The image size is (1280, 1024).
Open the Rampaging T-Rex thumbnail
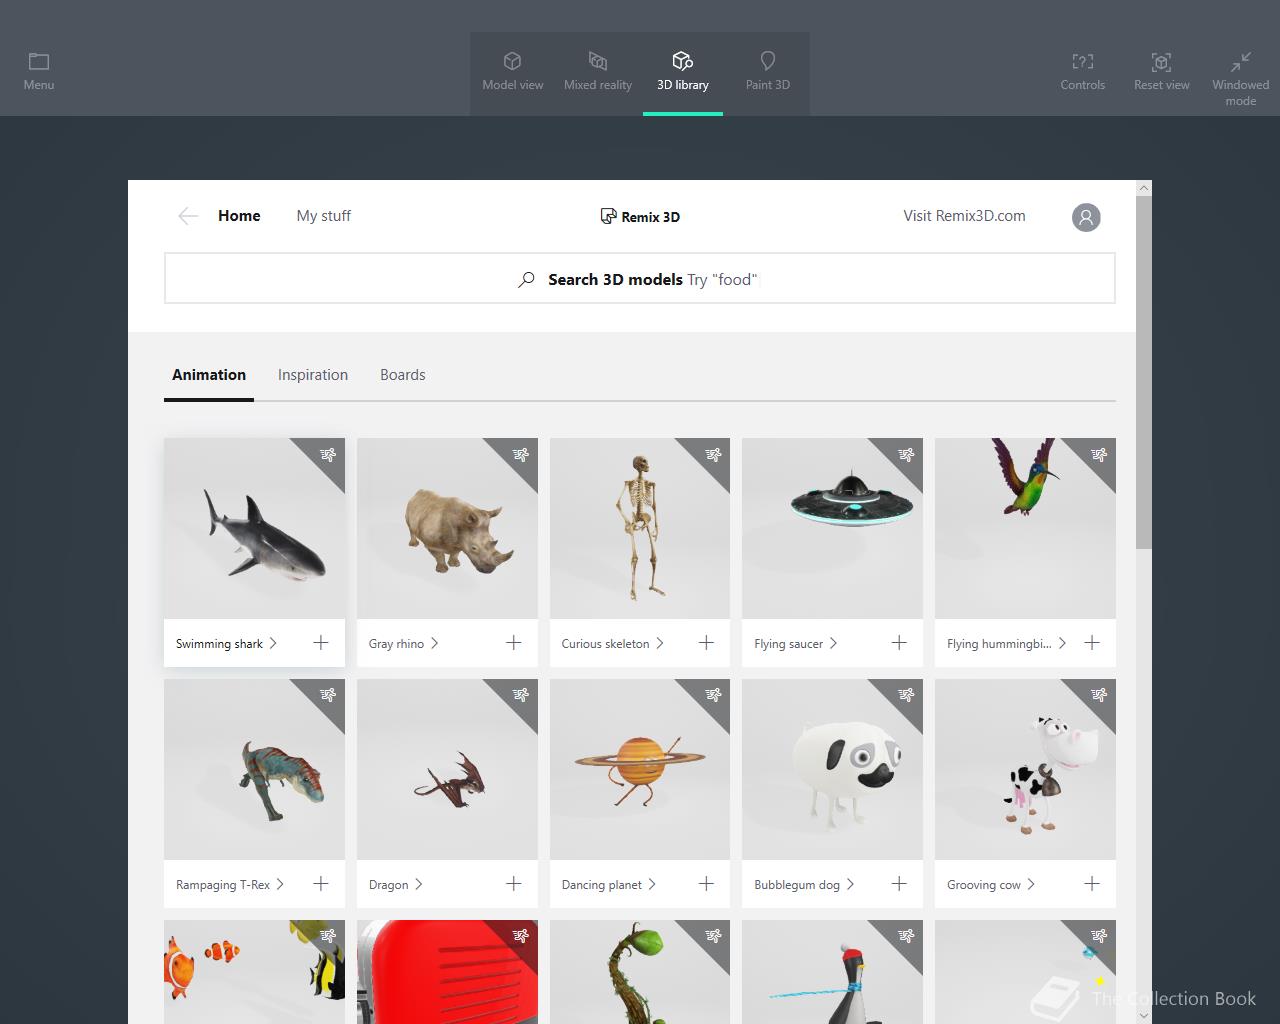254,769
